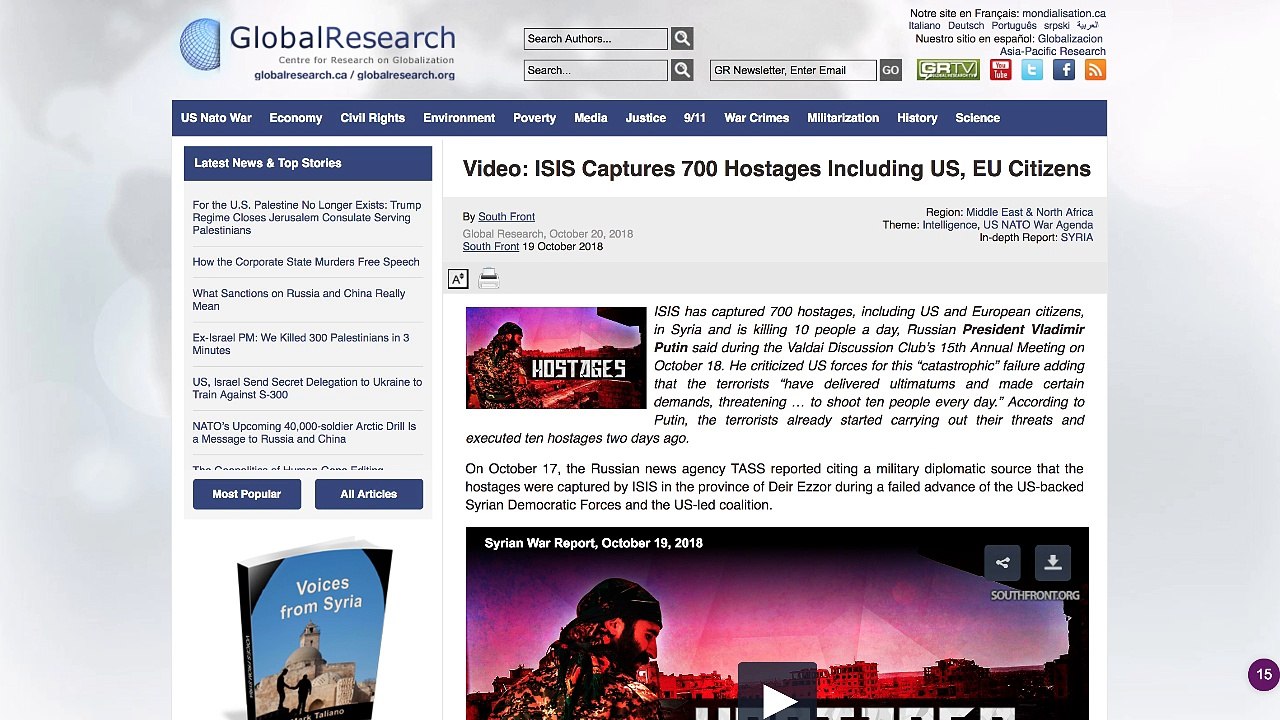Screen dimensions: 1280x720
Task: Click the Globalizacion Spanish site link
Action: [1070, 39]
